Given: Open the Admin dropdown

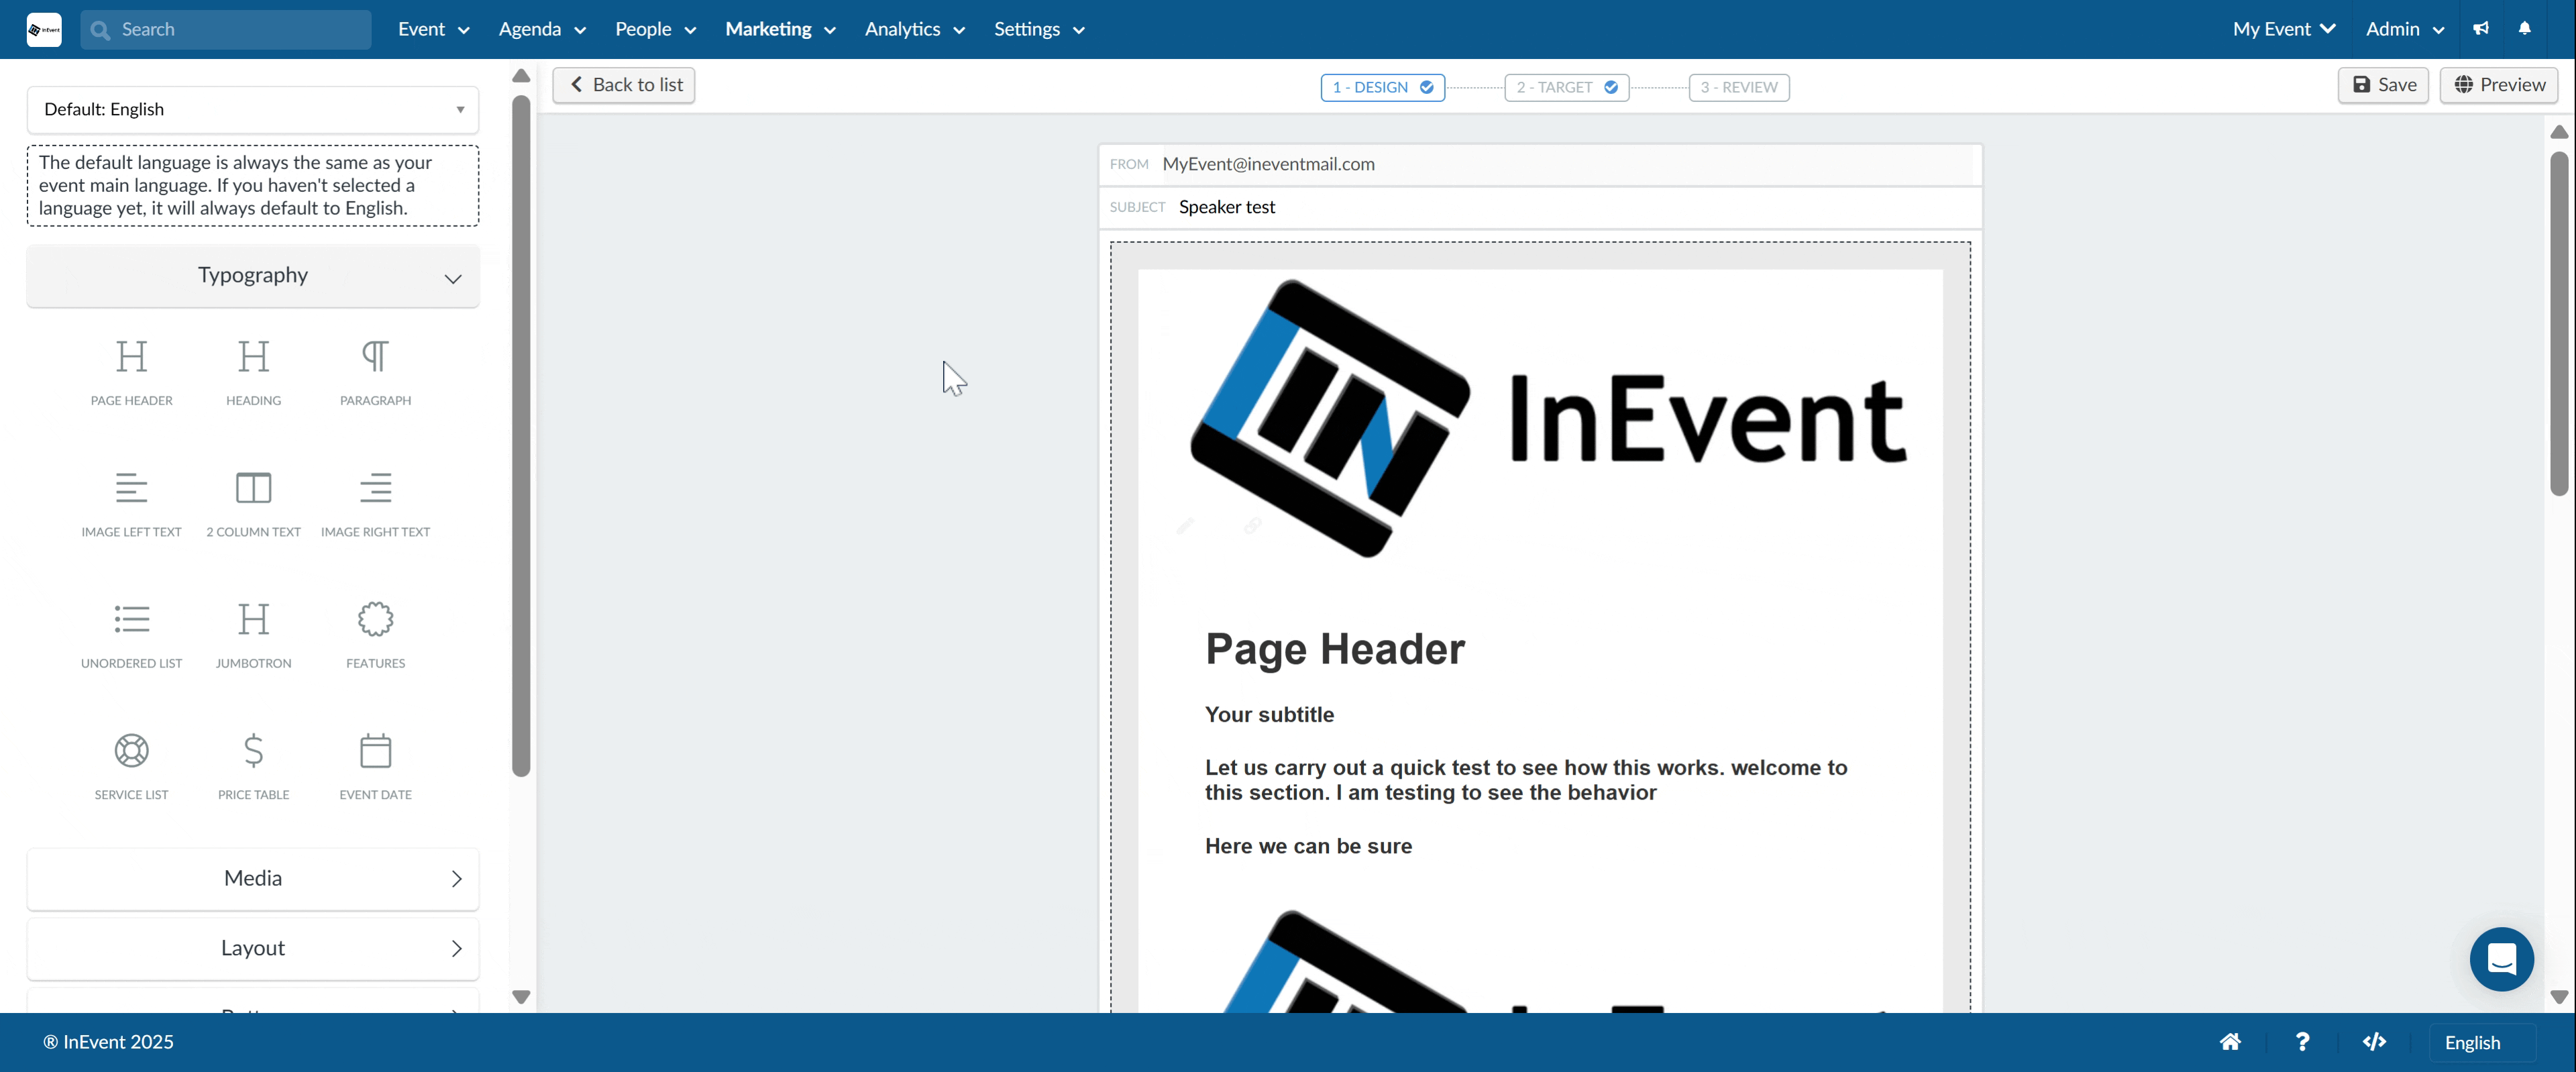Looking at the screenshot, I should (2405, 29).
